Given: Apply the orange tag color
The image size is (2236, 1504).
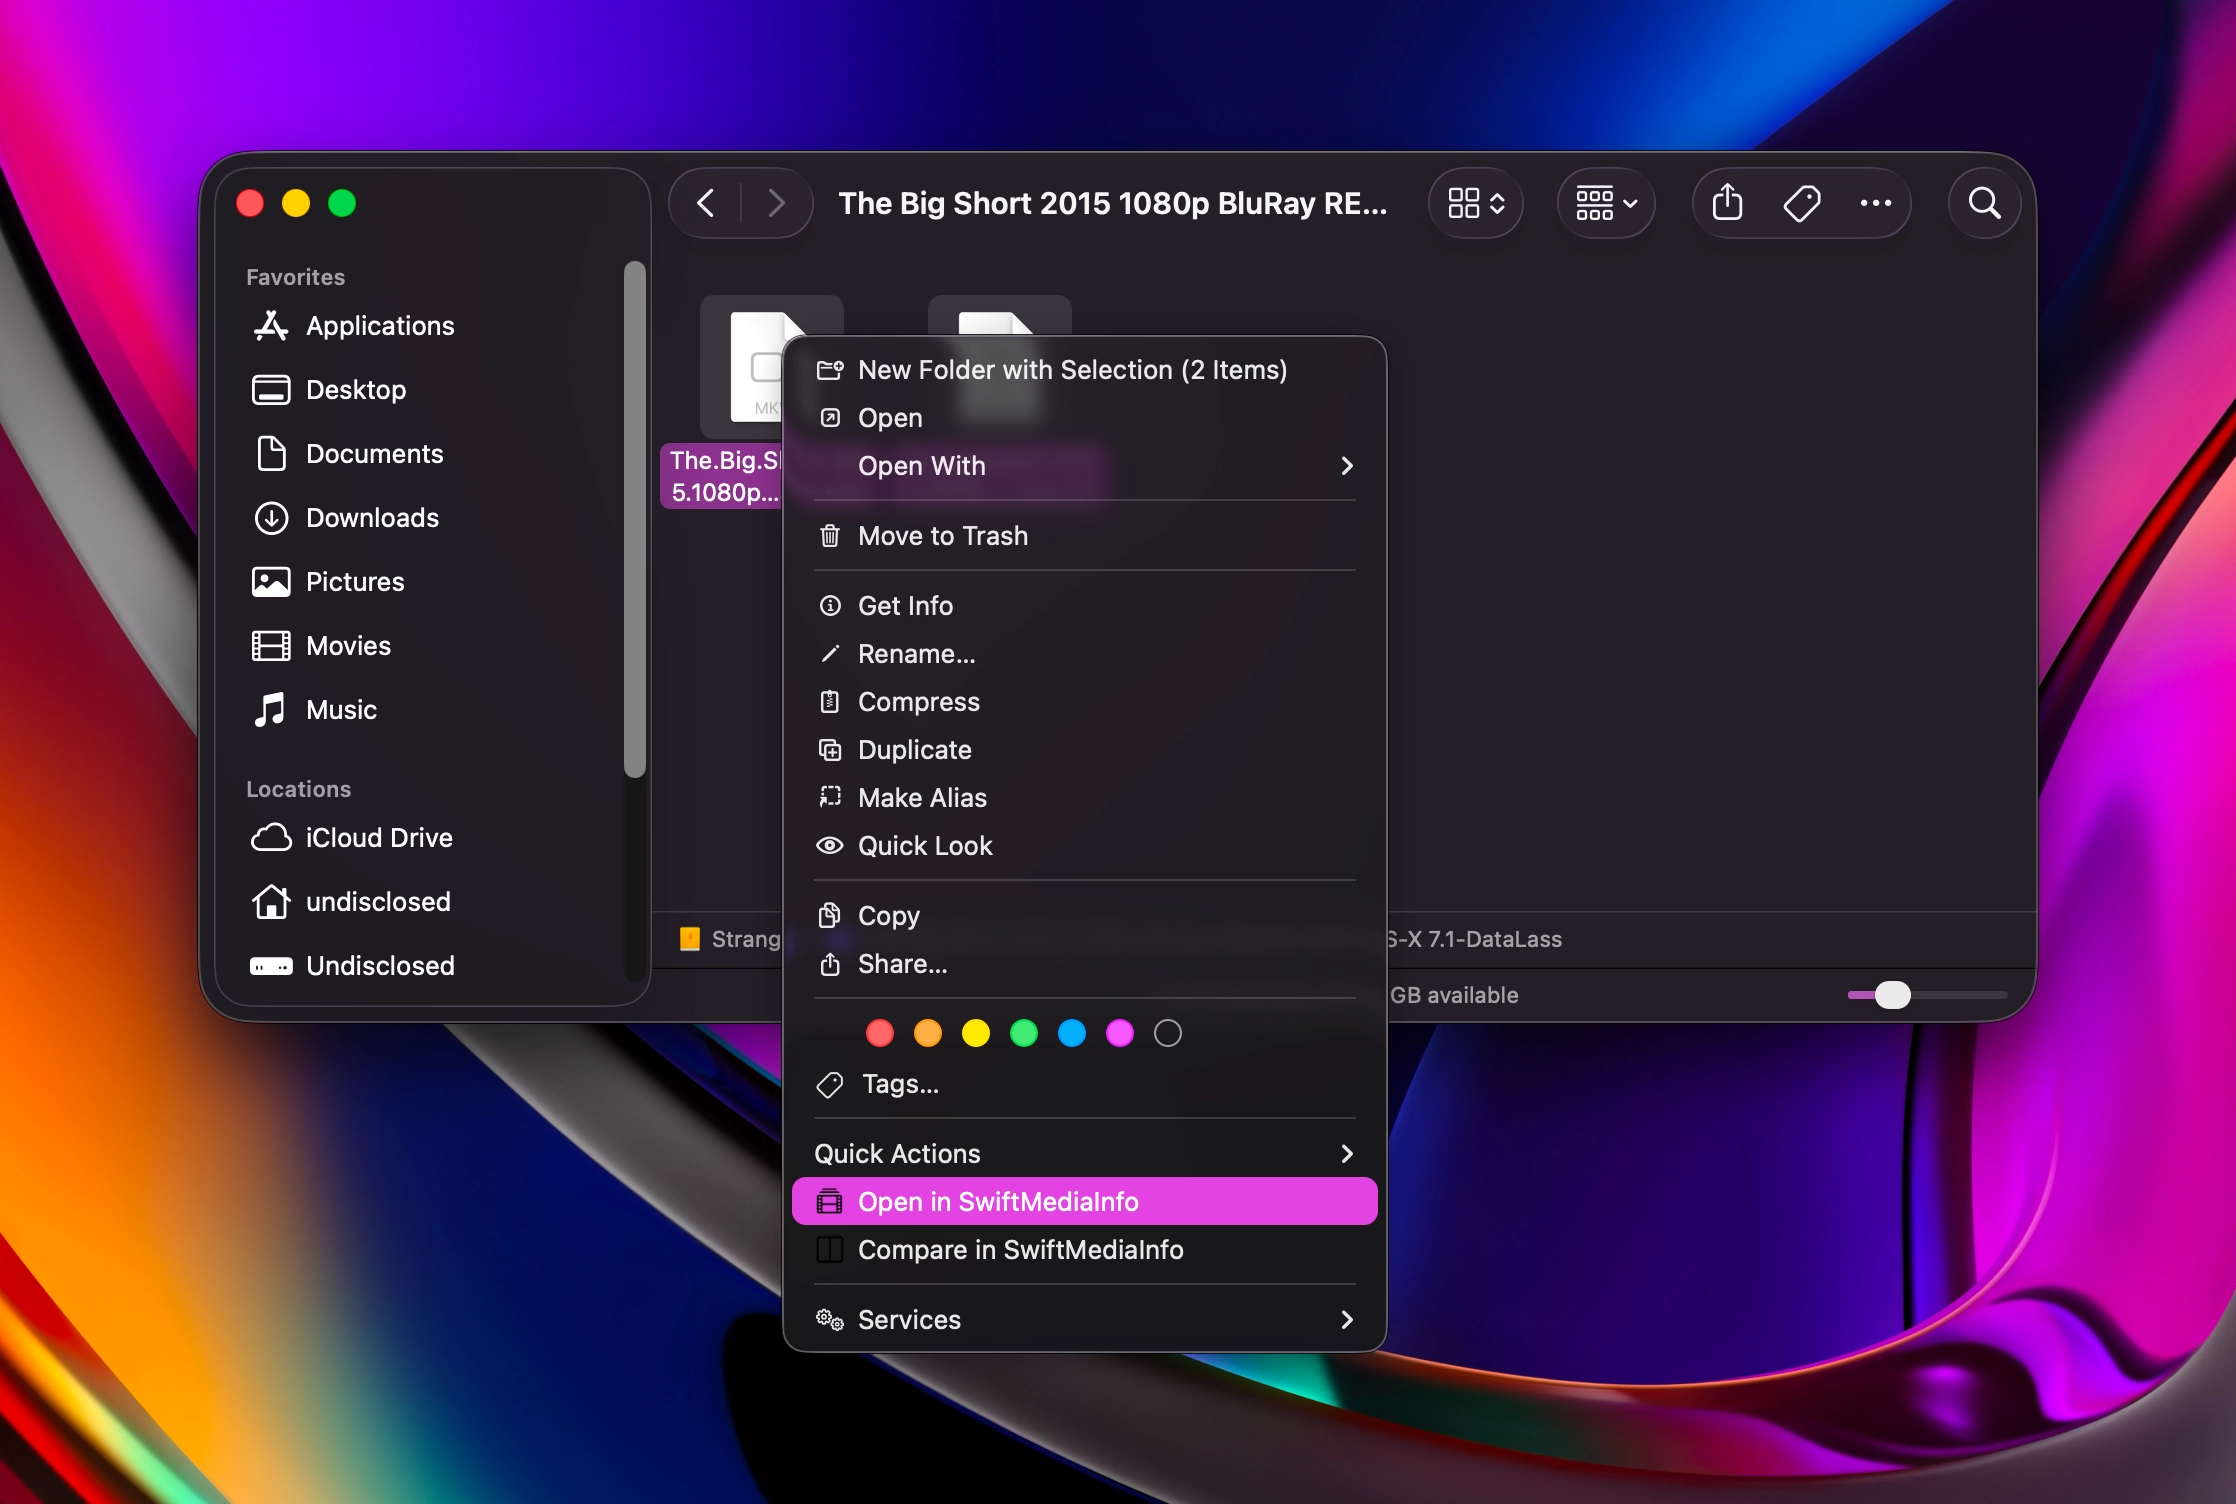Looking at the screenshot, I should pyautogui.click(x=928, y=1033).
